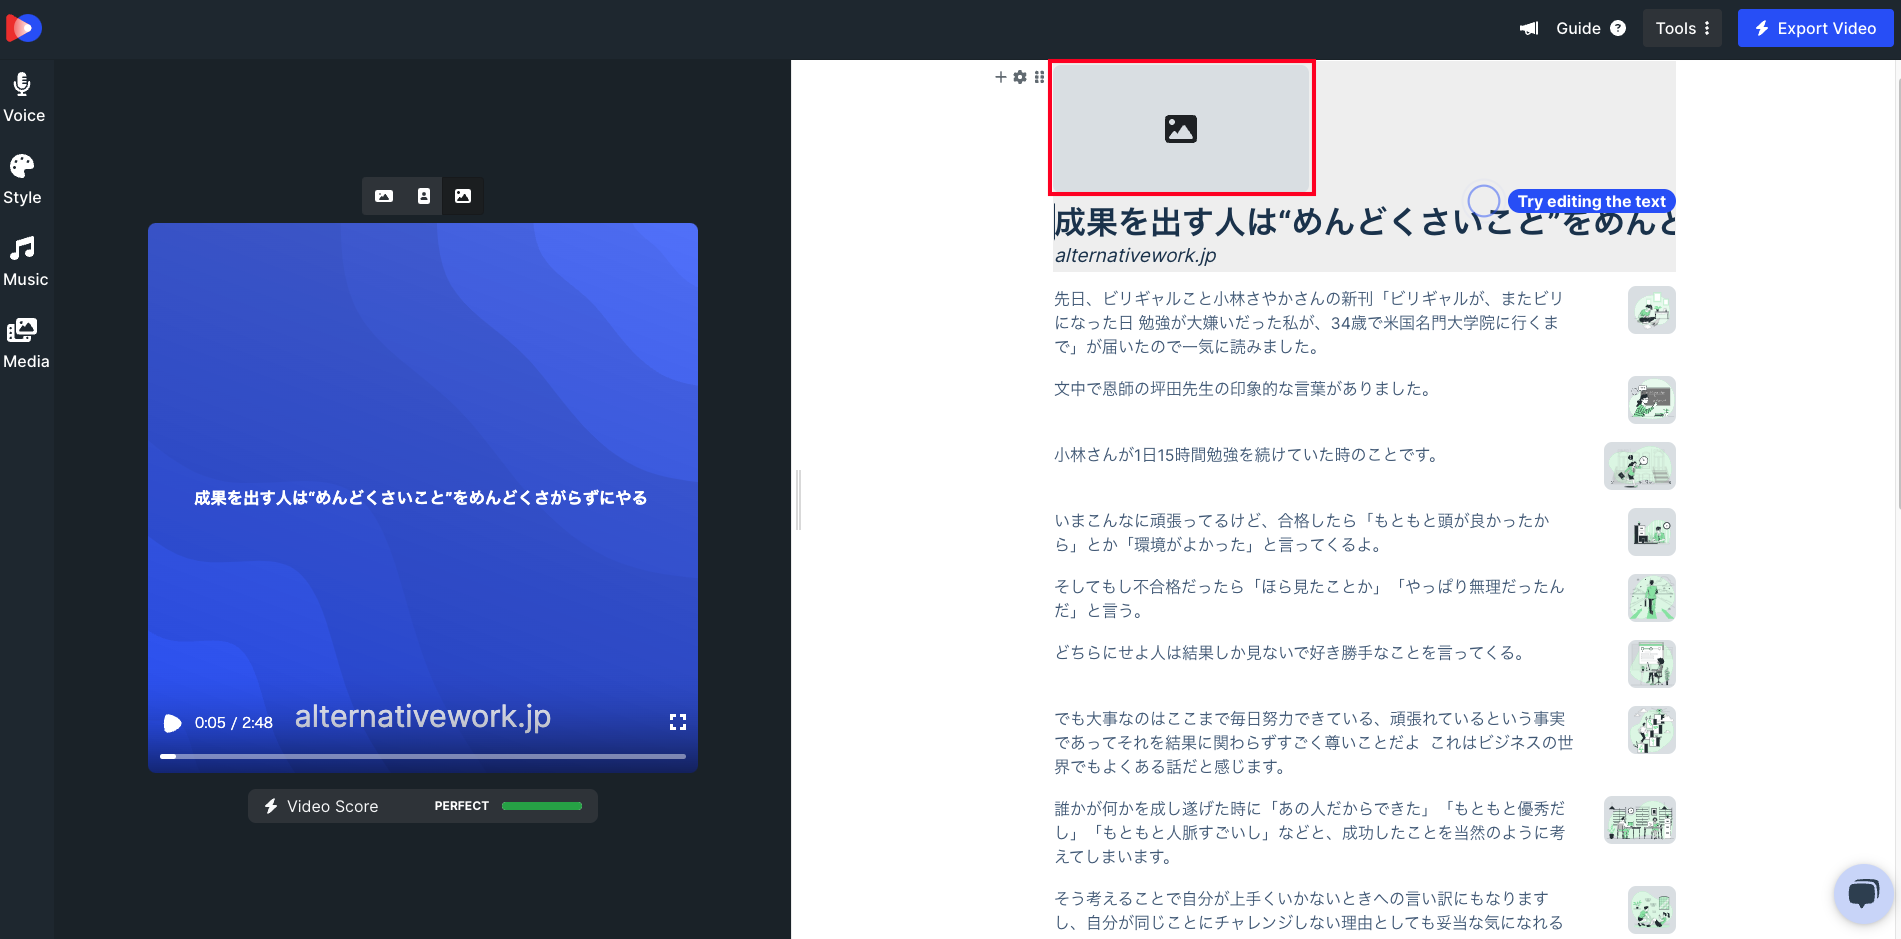Click the video progress bar
This screenshot has height=939, width=1901.
[x=423, y=756]
